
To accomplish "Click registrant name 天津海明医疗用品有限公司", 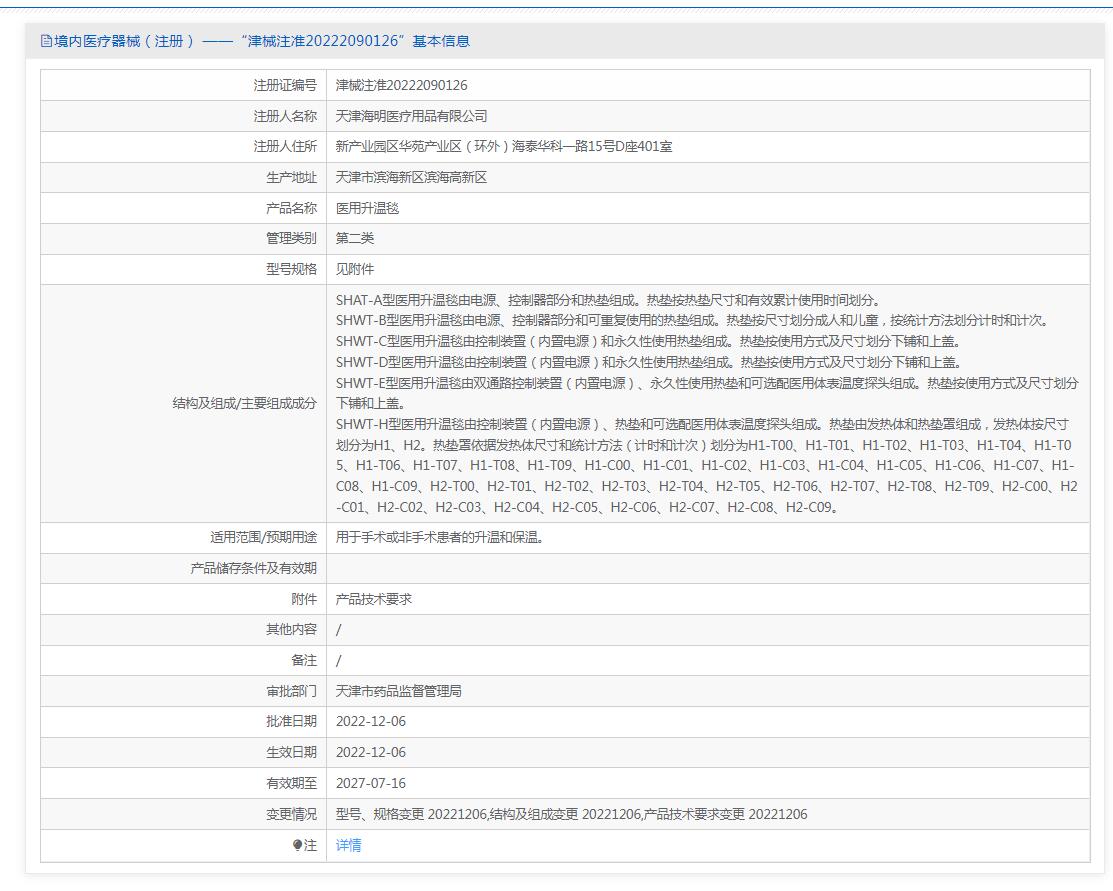I will click(411, 116).
